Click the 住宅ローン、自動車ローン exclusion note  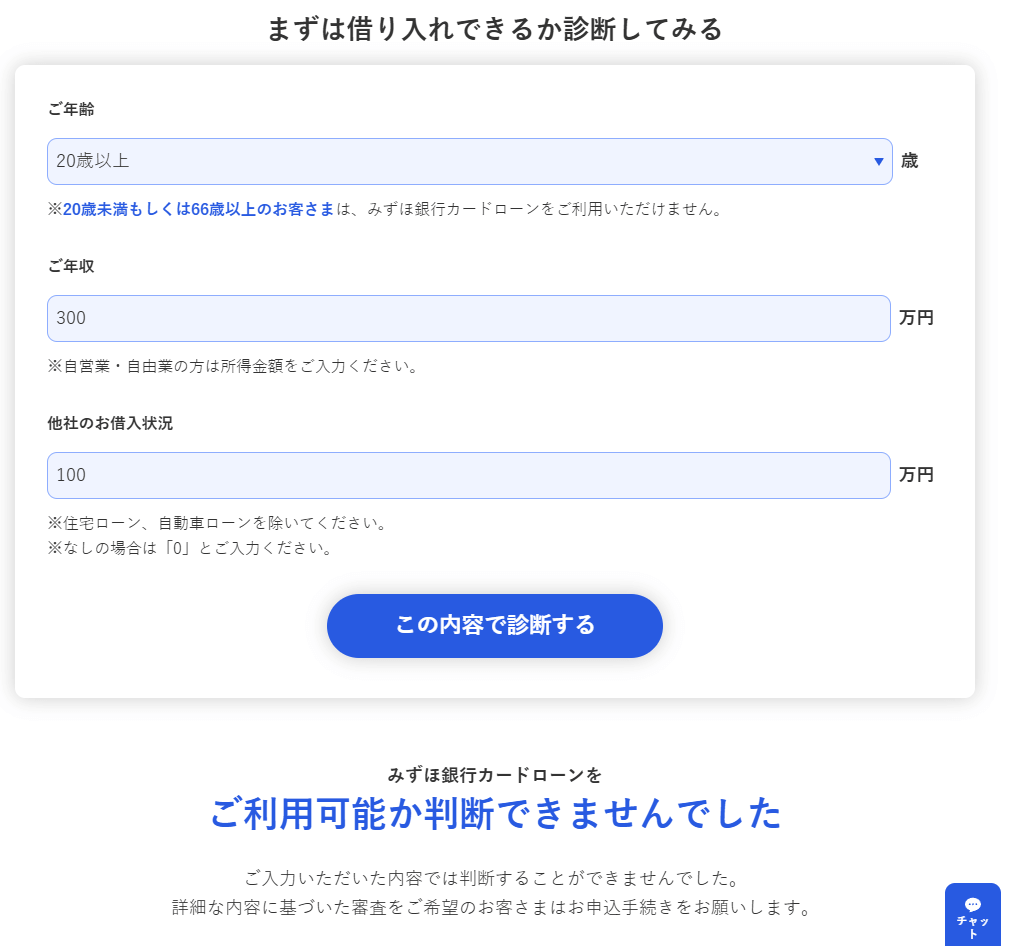point(216,523)
